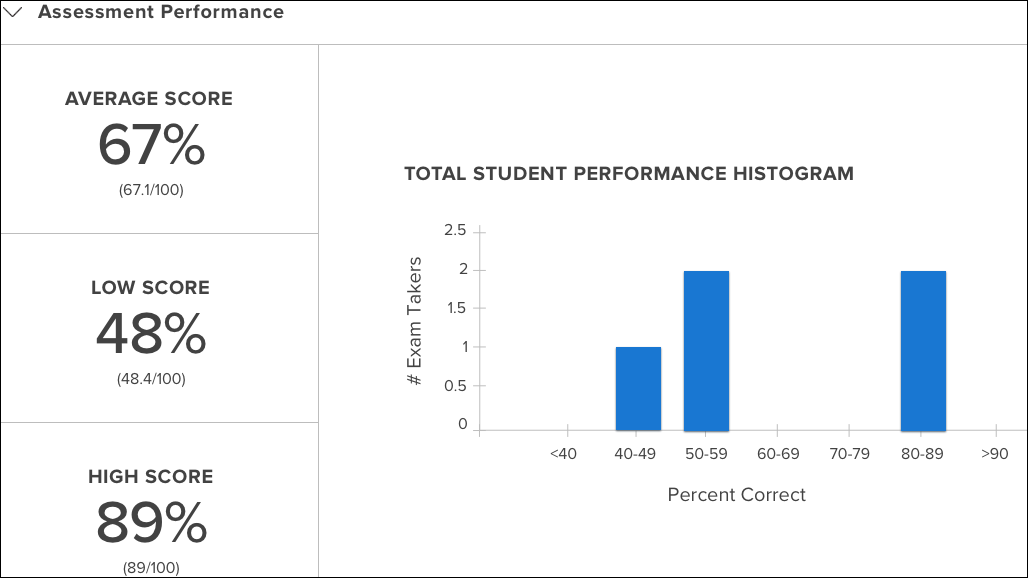Click the 1.5 y-axis tick label

click(x=456, y=308)
